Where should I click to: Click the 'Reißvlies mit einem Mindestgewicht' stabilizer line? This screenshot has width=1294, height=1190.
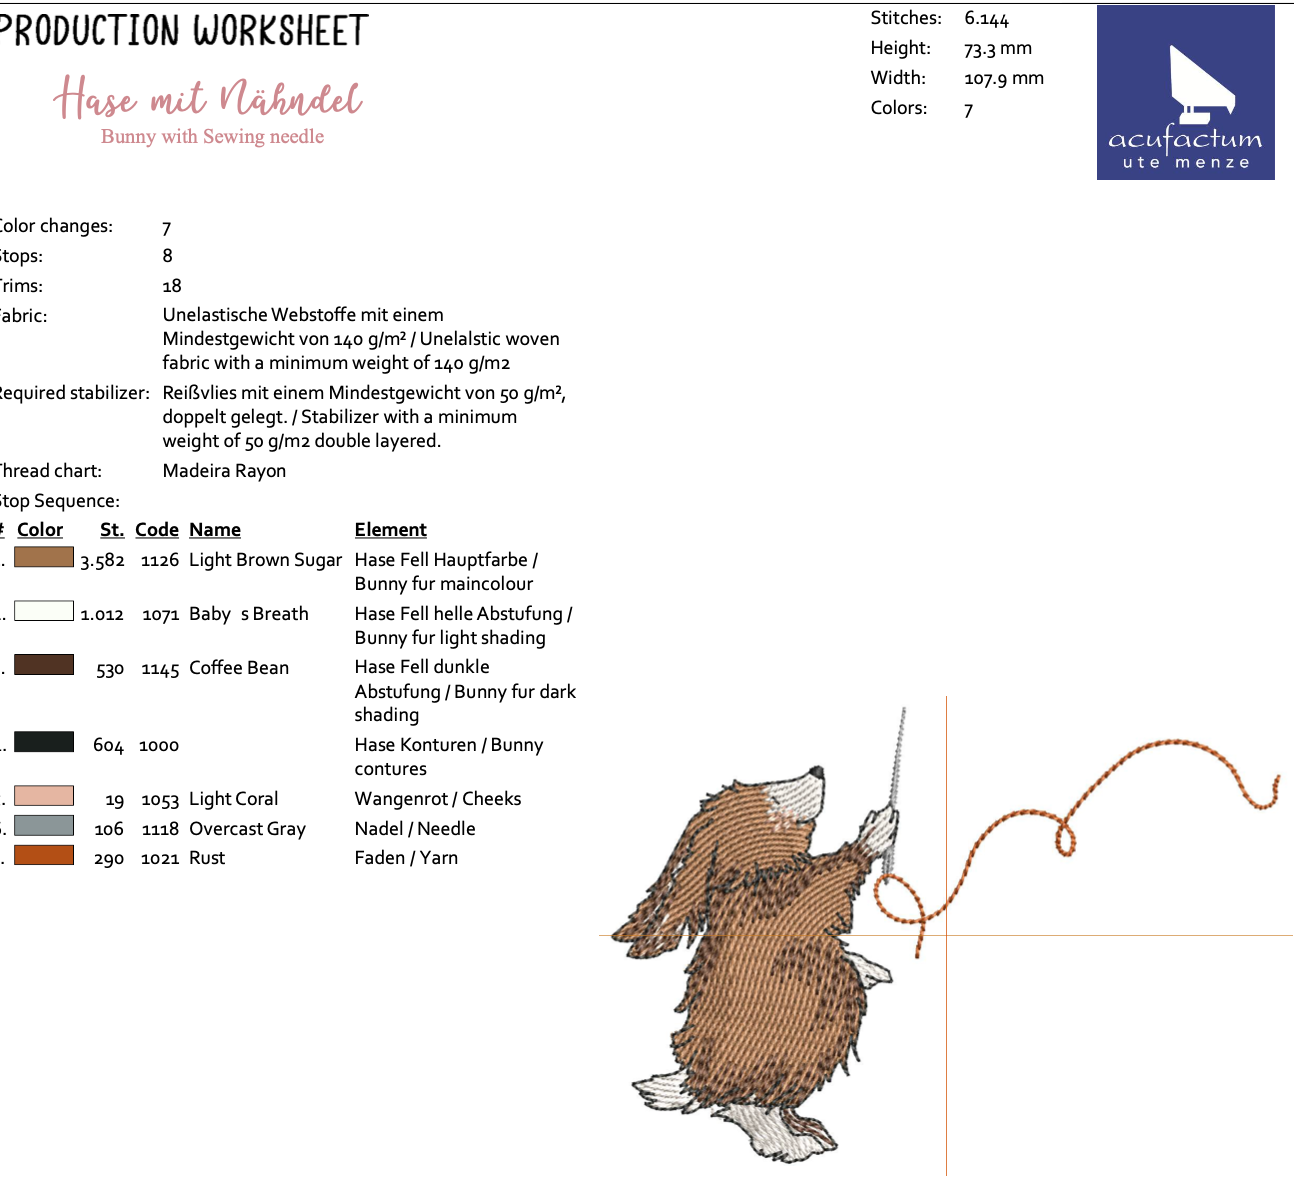coord(365,393)
